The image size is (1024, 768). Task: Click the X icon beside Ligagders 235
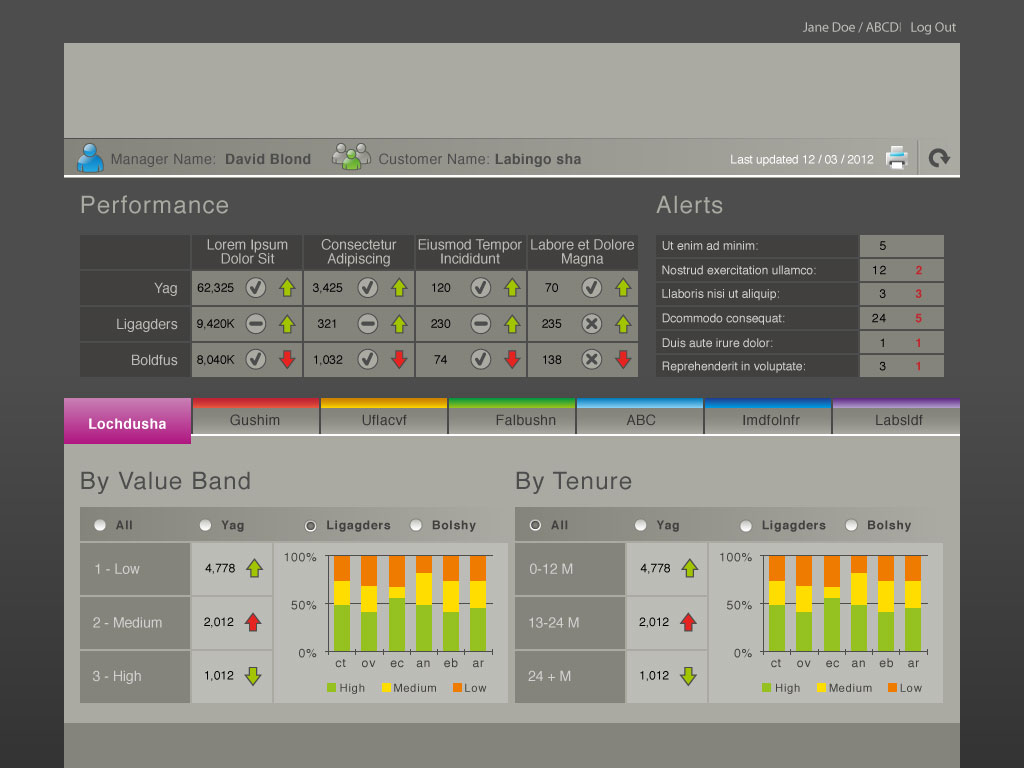pyautogui.click(x=592, y=324)
